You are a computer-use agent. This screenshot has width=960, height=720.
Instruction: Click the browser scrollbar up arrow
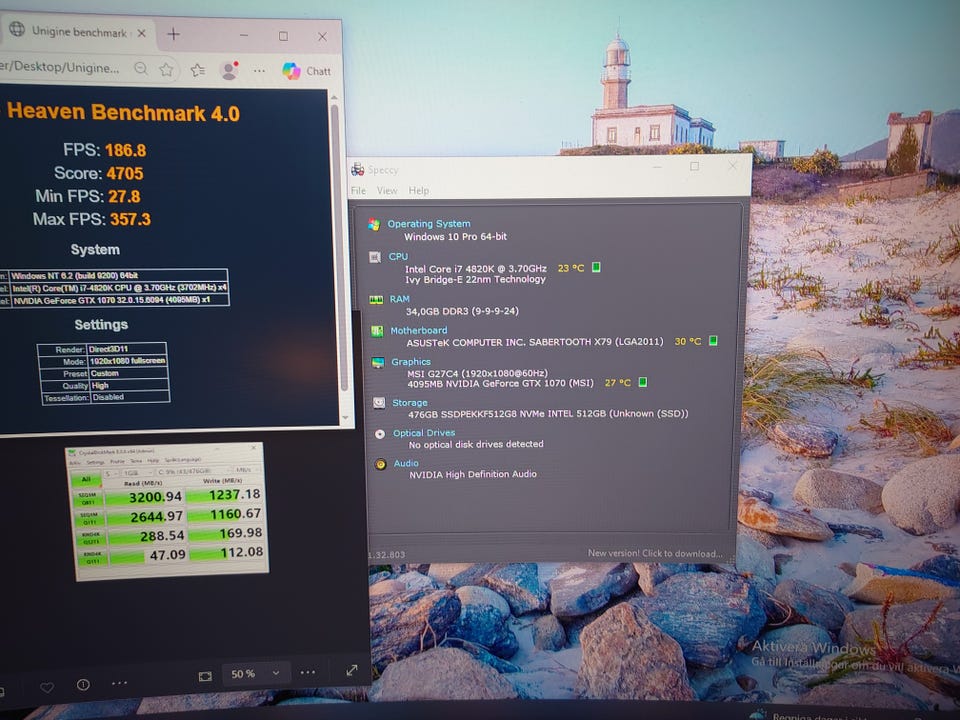pos(334,97)
